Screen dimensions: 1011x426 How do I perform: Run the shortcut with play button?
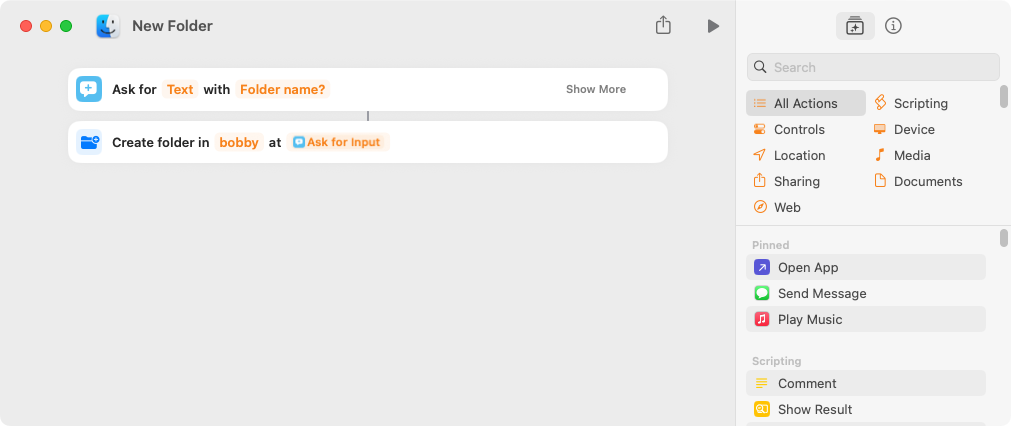click(713, 26)
